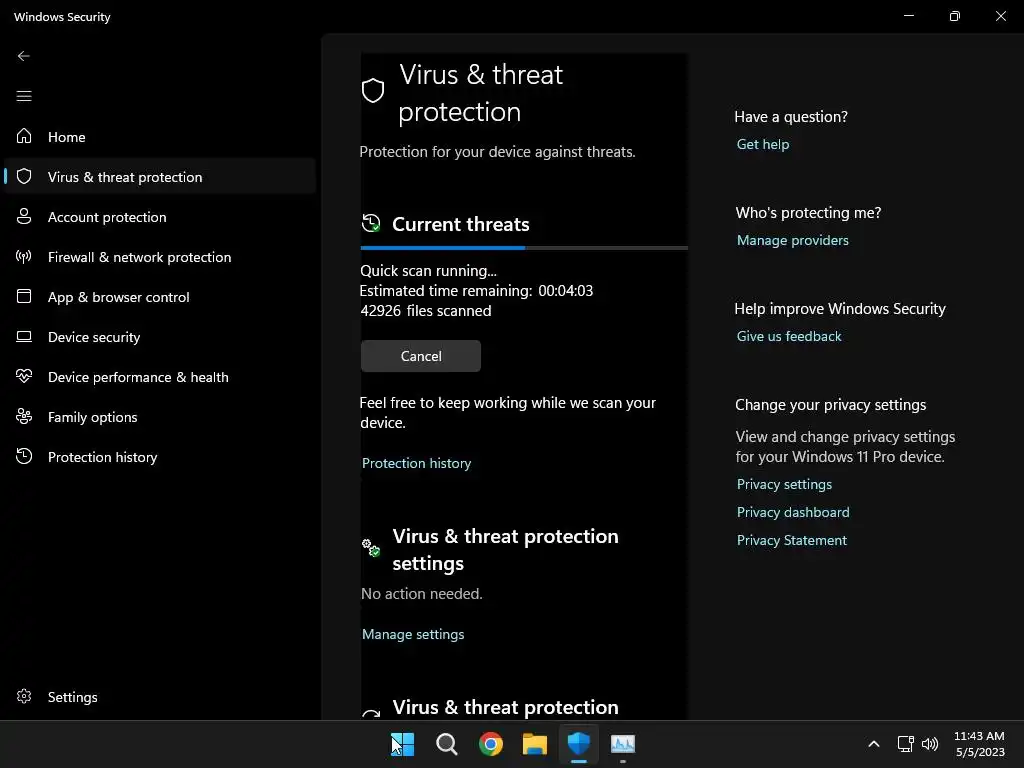Click the back arrow icon
Screen dimensions: 1024x768
(x=24, y=56)
